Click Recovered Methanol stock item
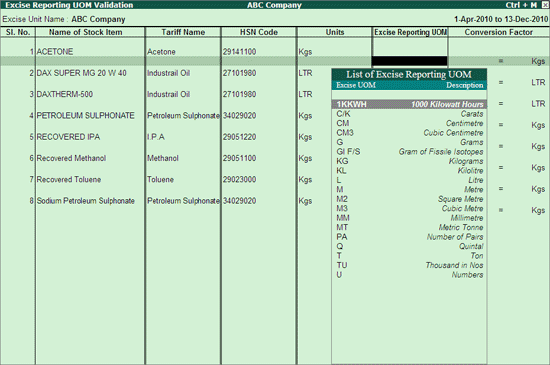Viewport: 550px width, 365px height. click(x=71, y=158)
